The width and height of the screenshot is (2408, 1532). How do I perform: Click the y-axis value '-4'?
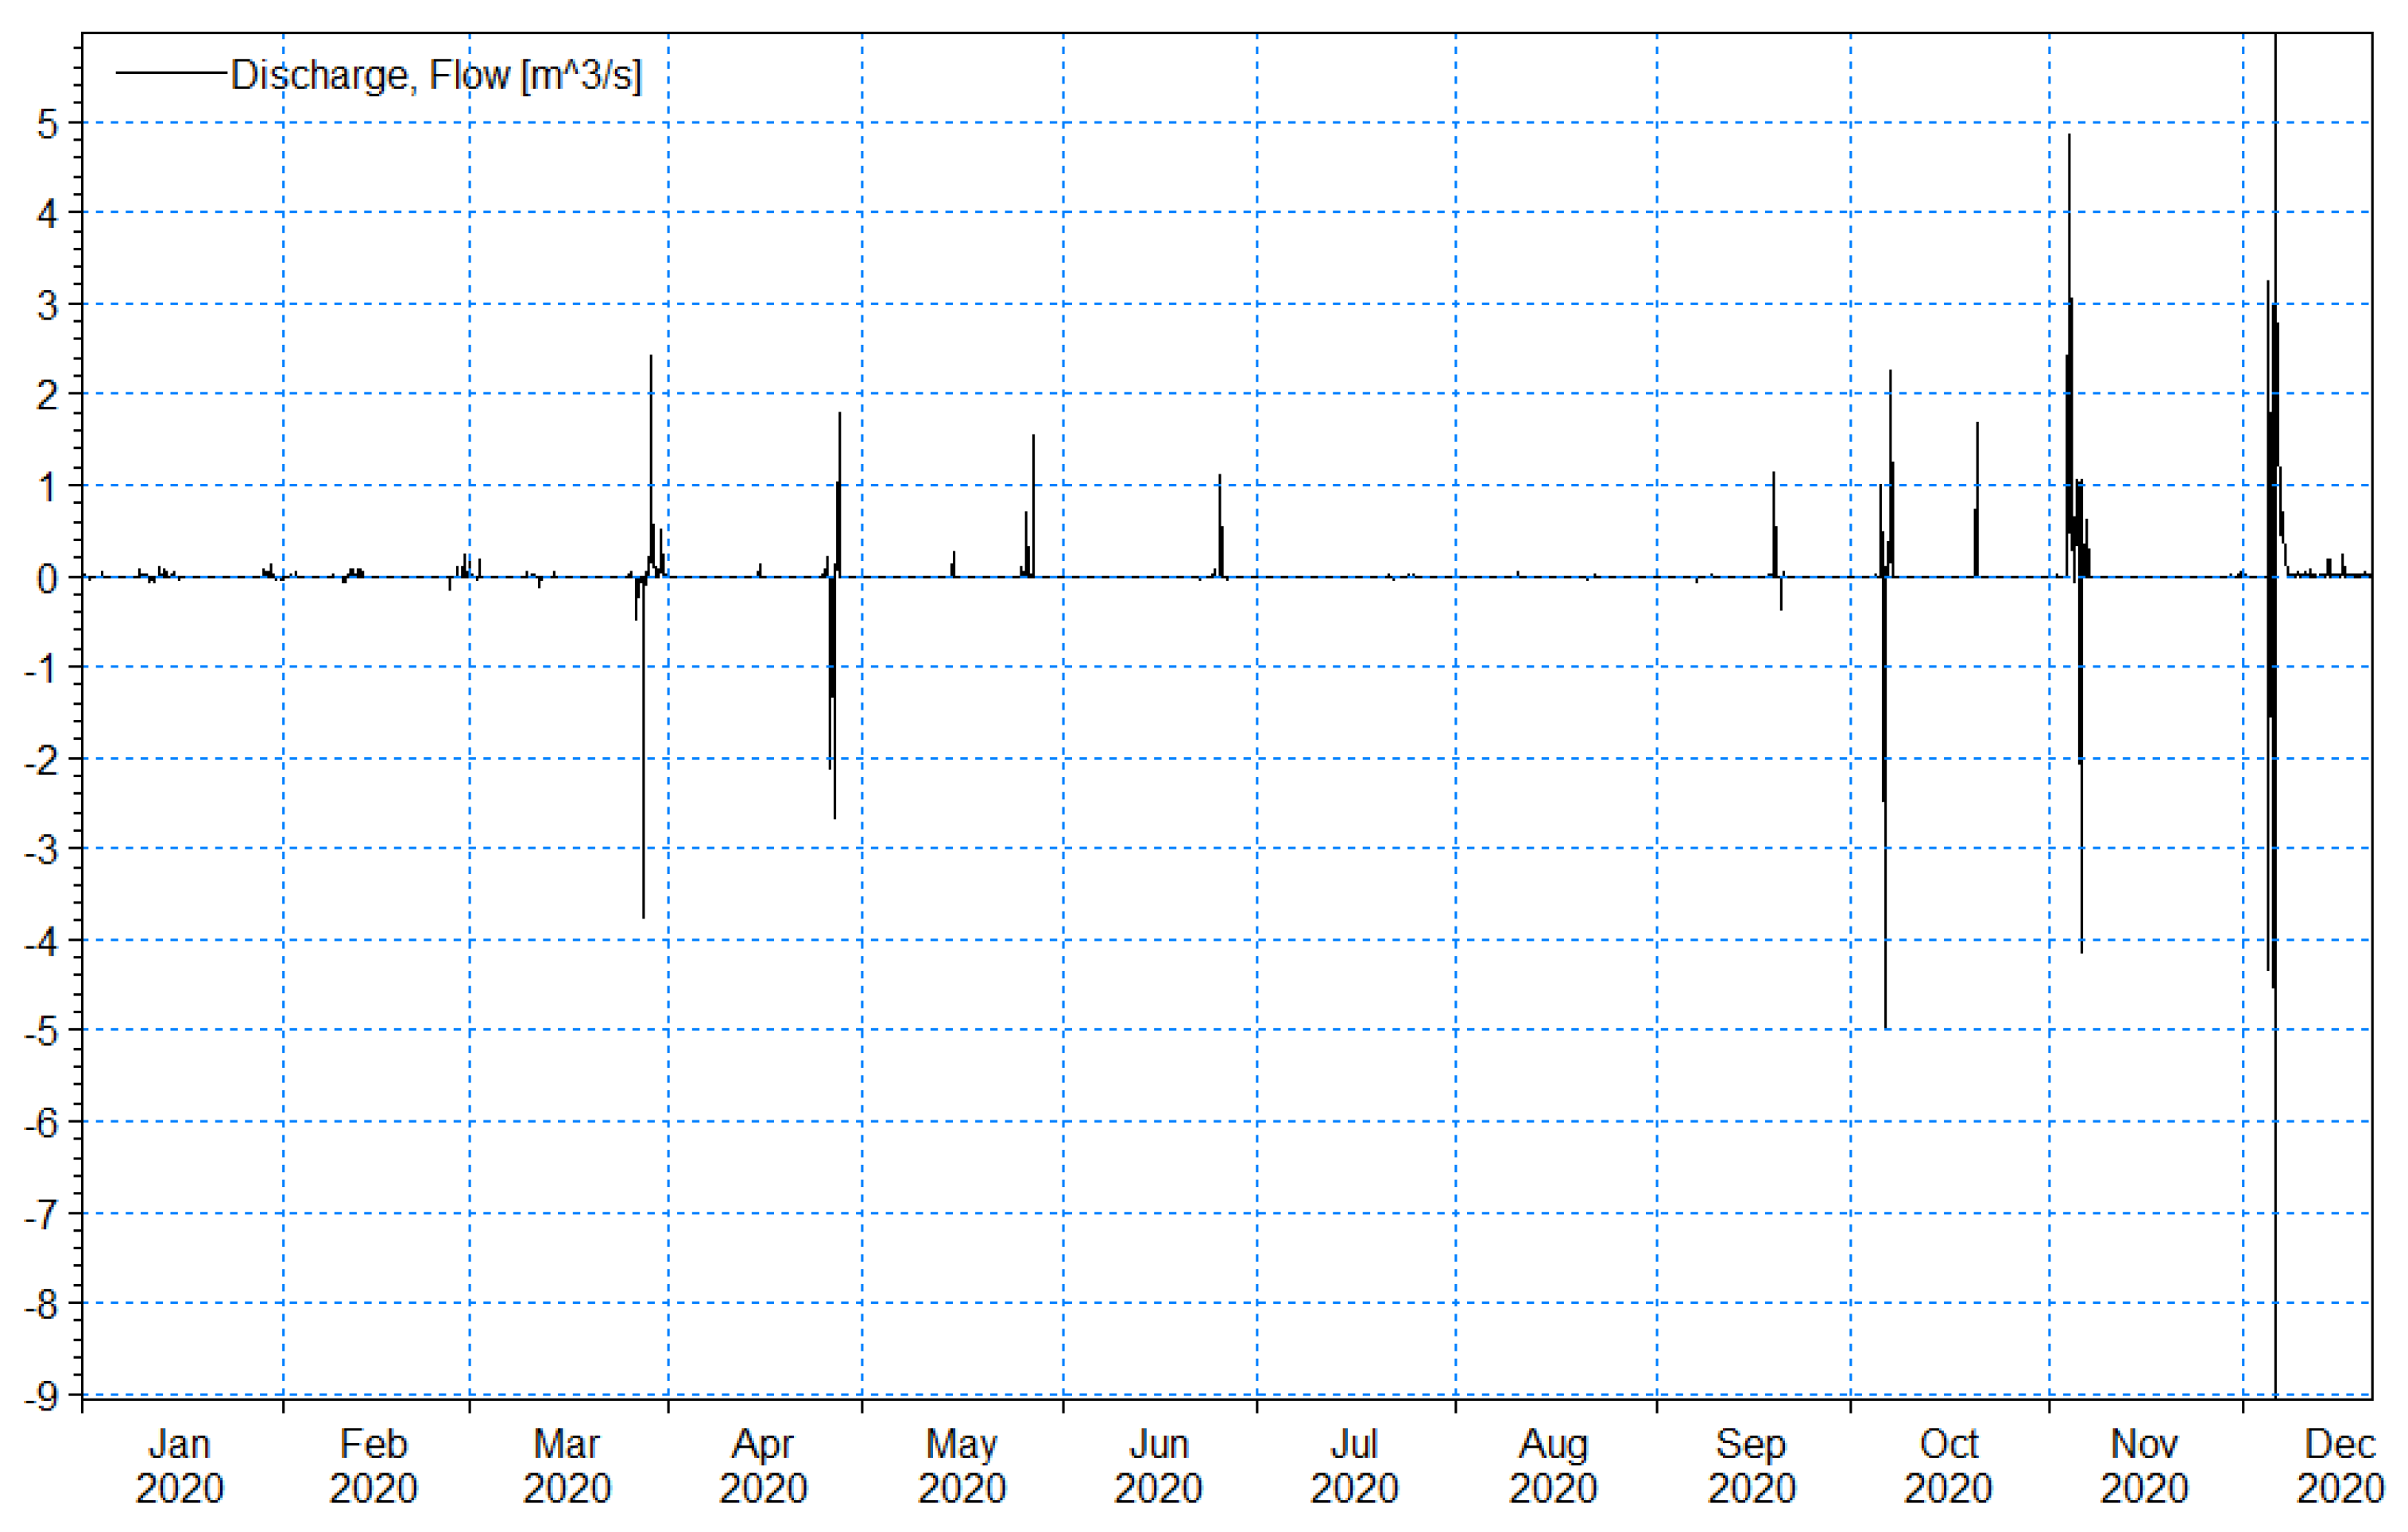pyautogui.click(x=41, y=942)
